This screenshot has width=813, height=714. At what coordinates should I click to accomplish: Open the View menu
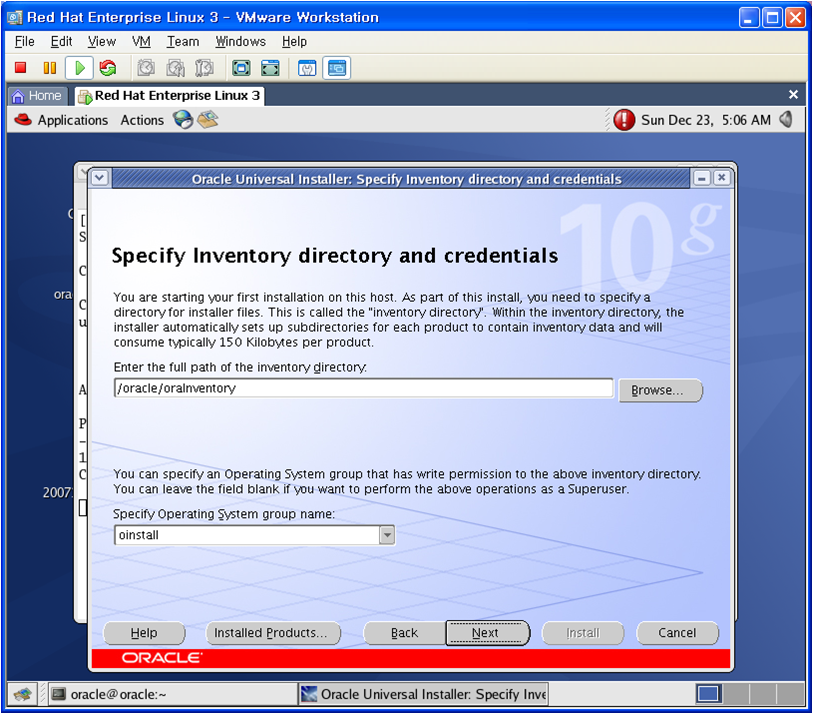pyautogui.click(x=102, y=41)
